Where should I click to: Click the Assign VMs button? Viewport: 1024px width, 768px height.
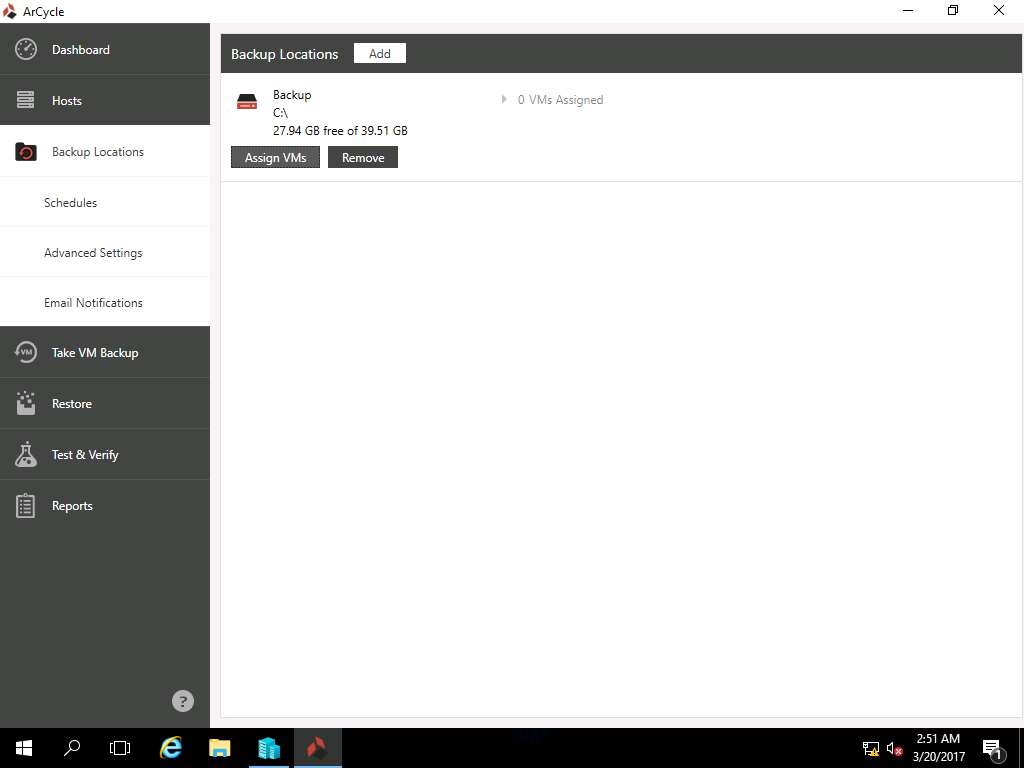[275, 157]
